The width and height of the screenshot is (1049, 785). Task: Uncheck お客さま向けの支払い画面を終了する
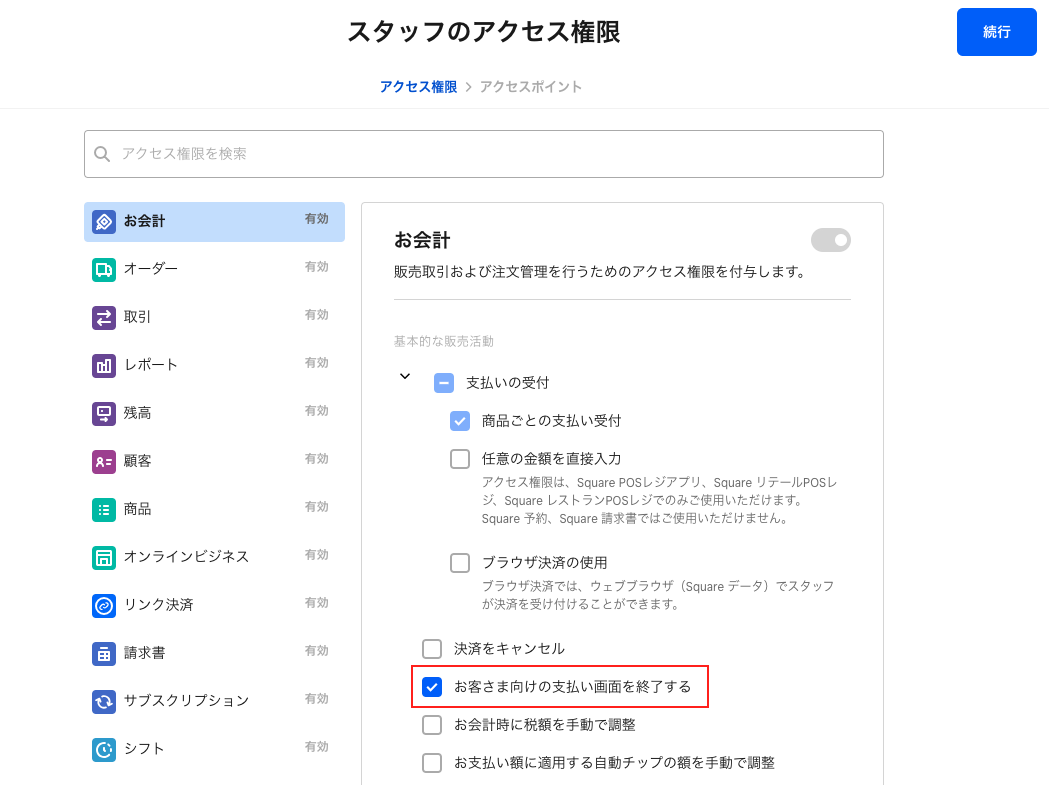[x=432, y=687]
